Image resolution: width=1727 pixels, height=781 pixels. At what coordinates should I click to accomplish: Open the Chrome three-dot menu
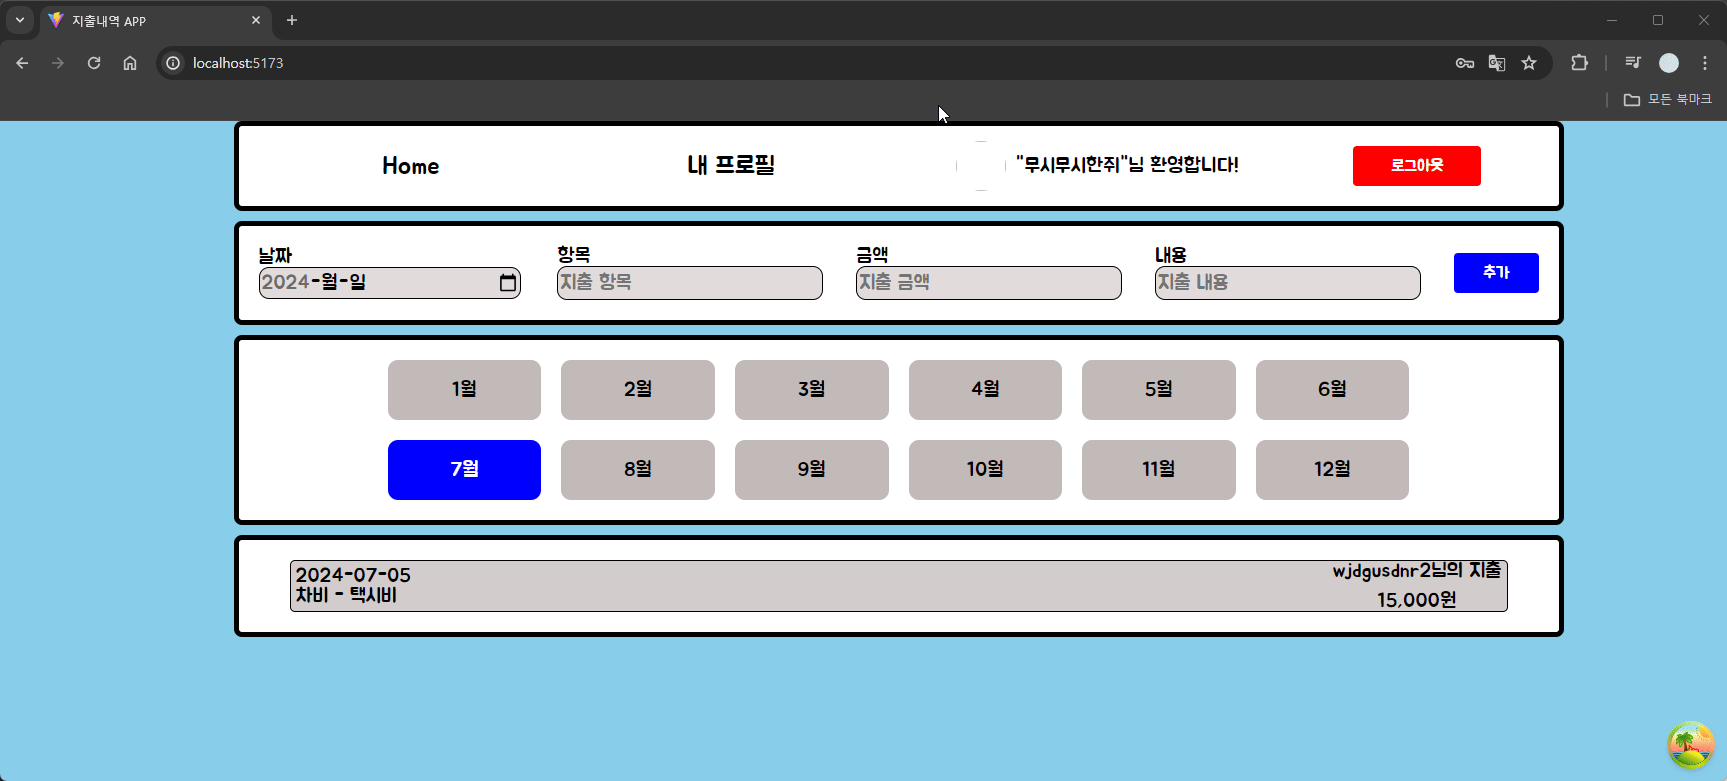pyautogui.click(x=1705, y=63)
